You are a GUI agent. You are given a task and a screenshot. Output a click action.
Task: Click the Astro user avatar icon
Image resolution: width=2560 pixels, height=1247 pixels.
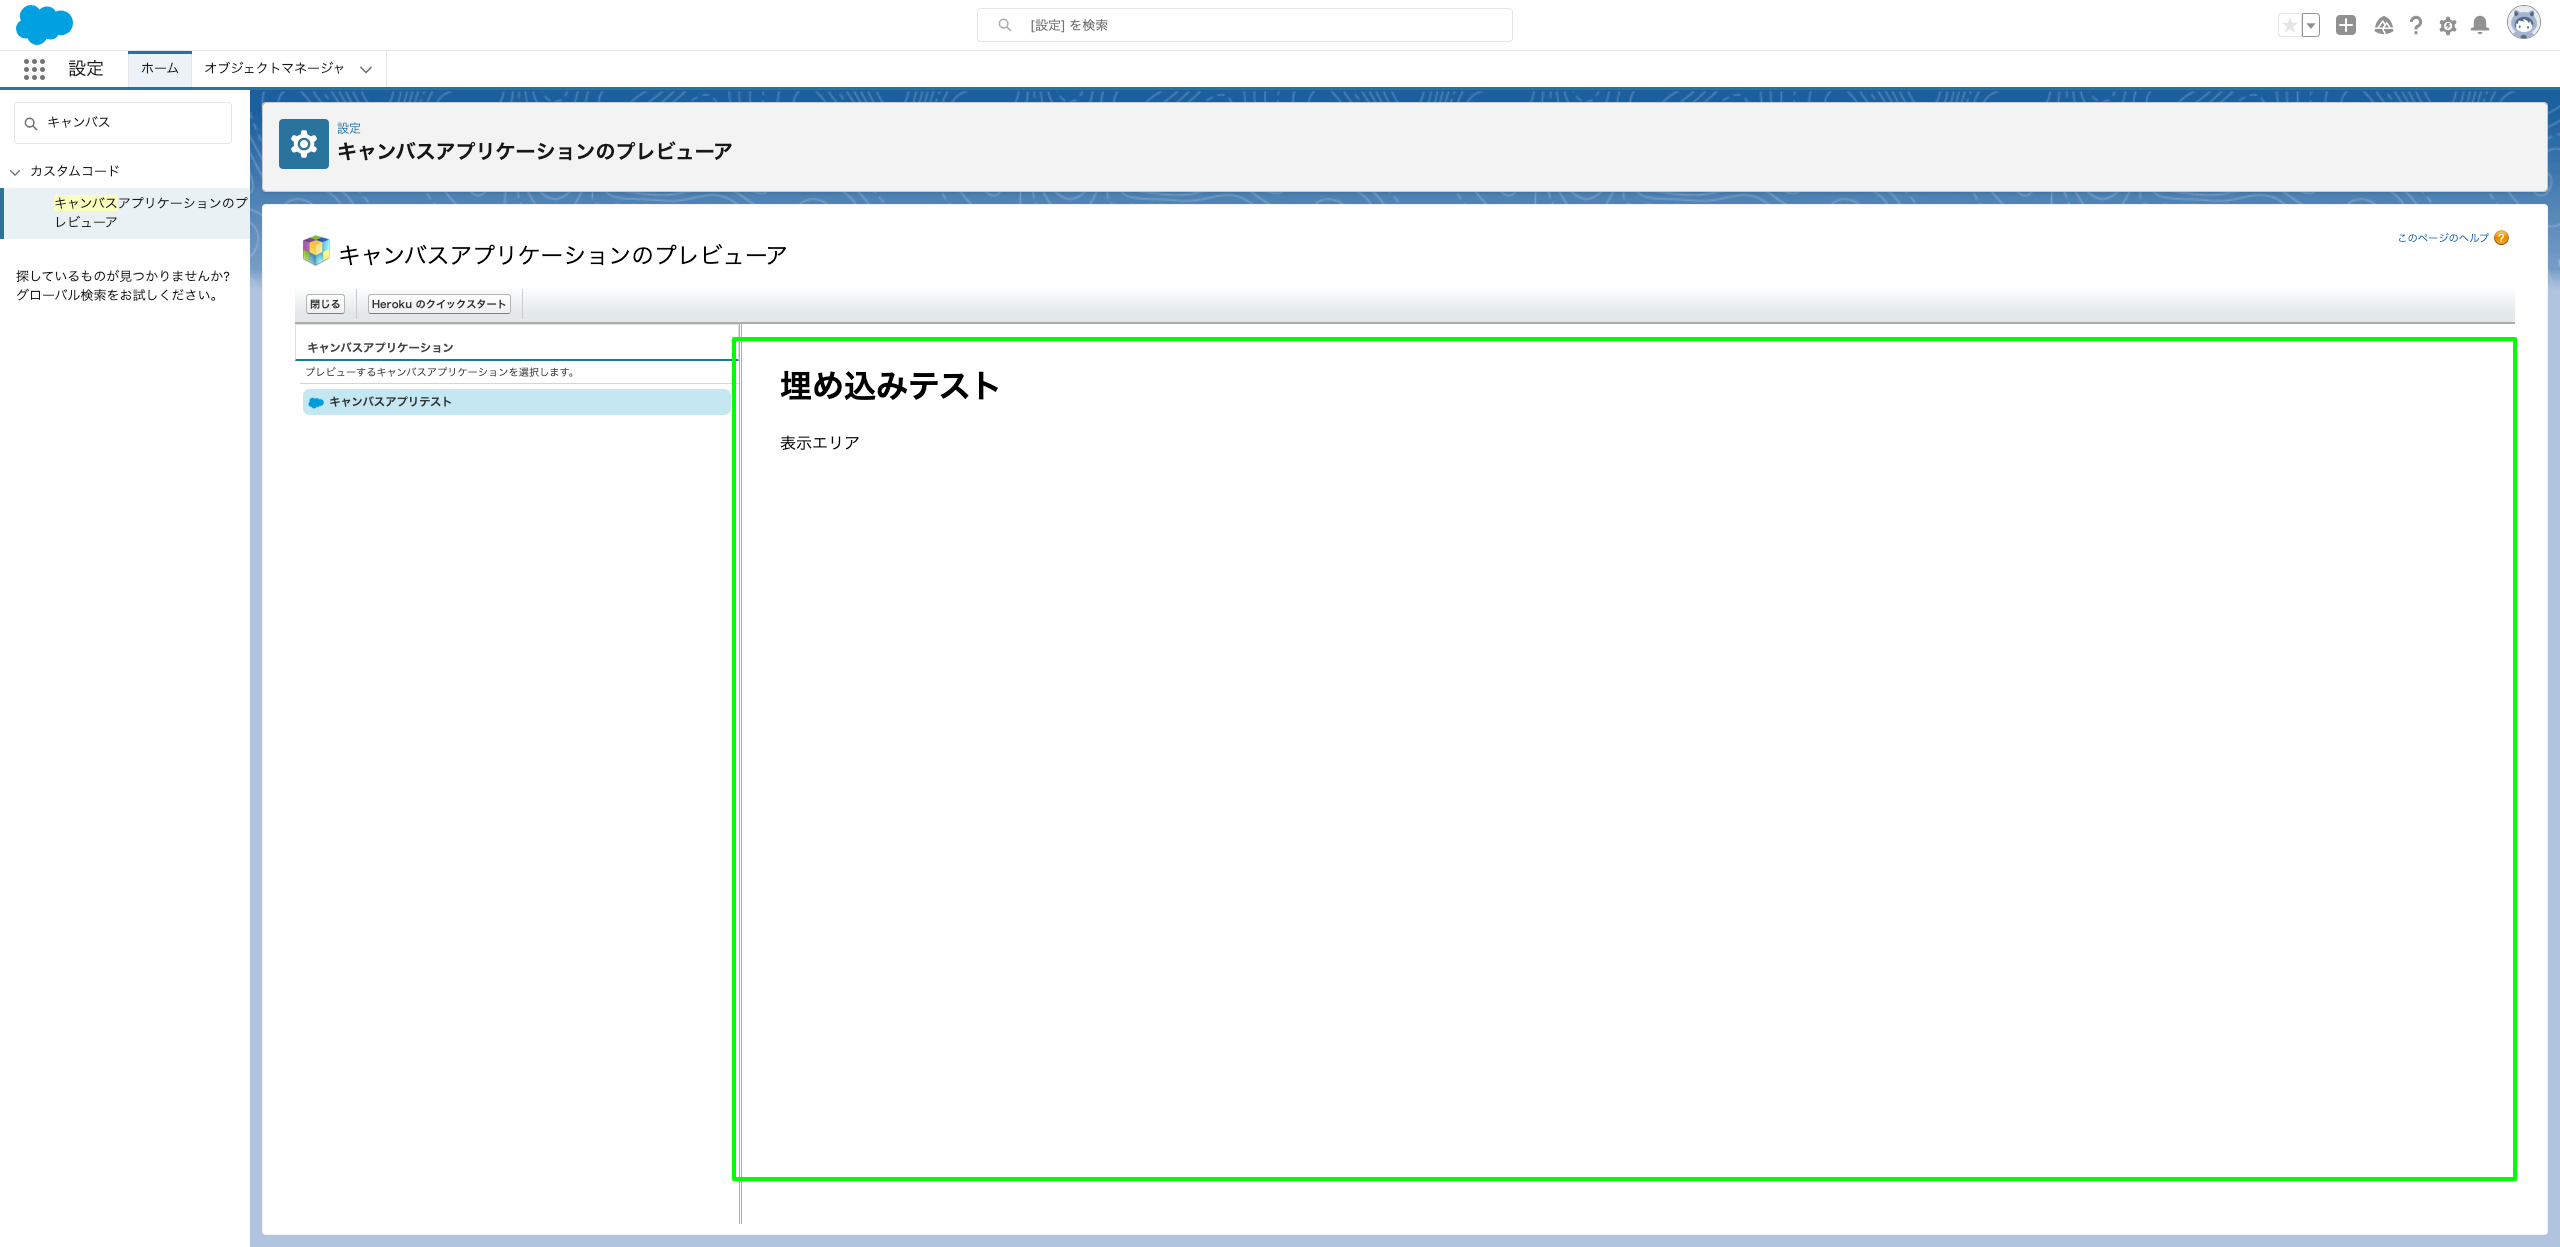2524,24
